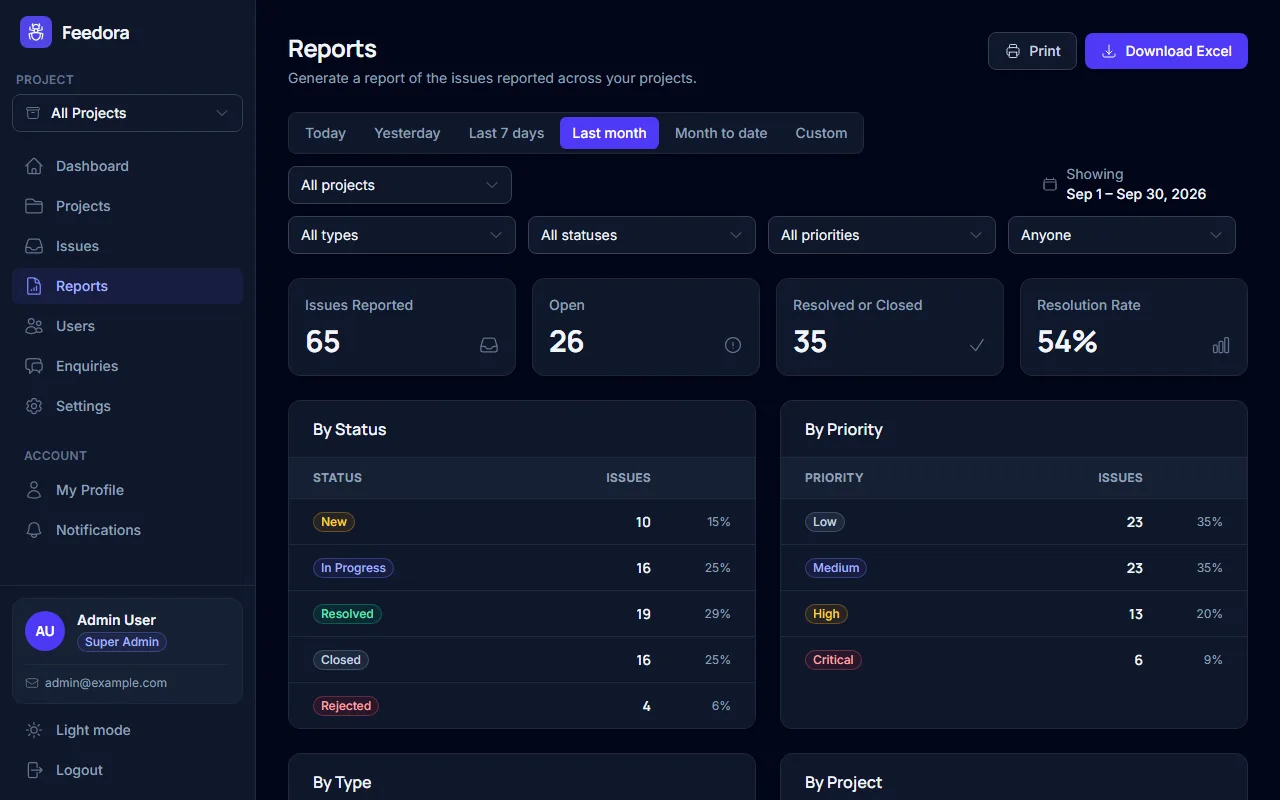Click the AU avatar circle

(45, 631)
